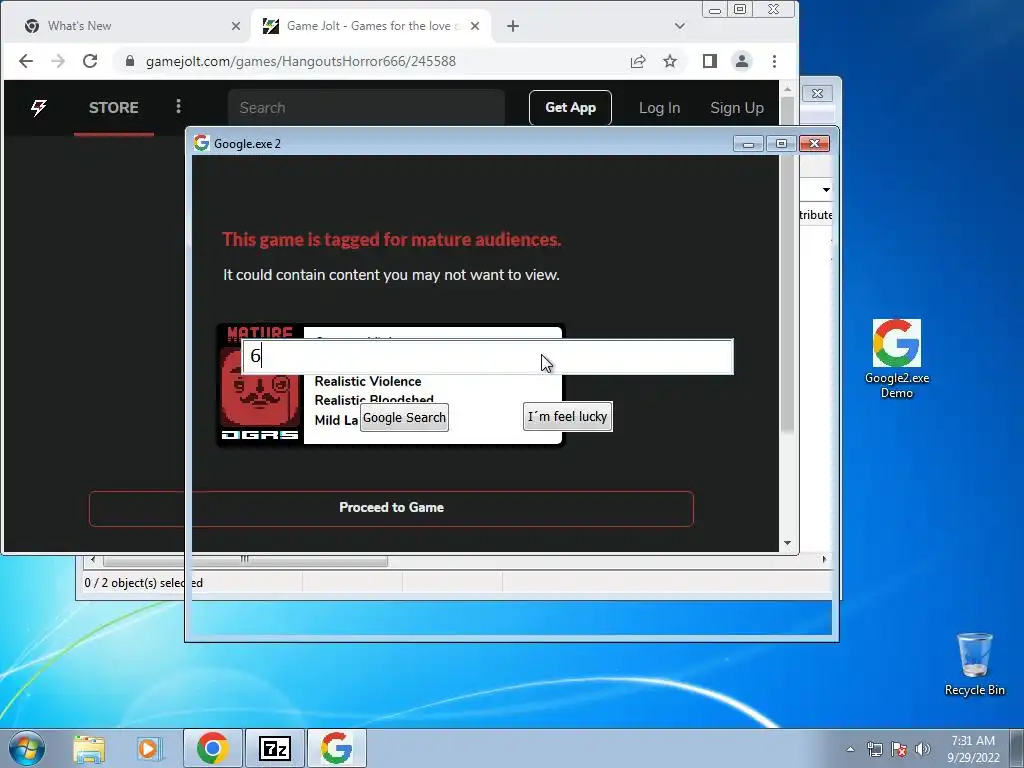The width and height of the screenshot is (1024, 768).
Task: Click the Chrome address bar URL
Action: 300,61
